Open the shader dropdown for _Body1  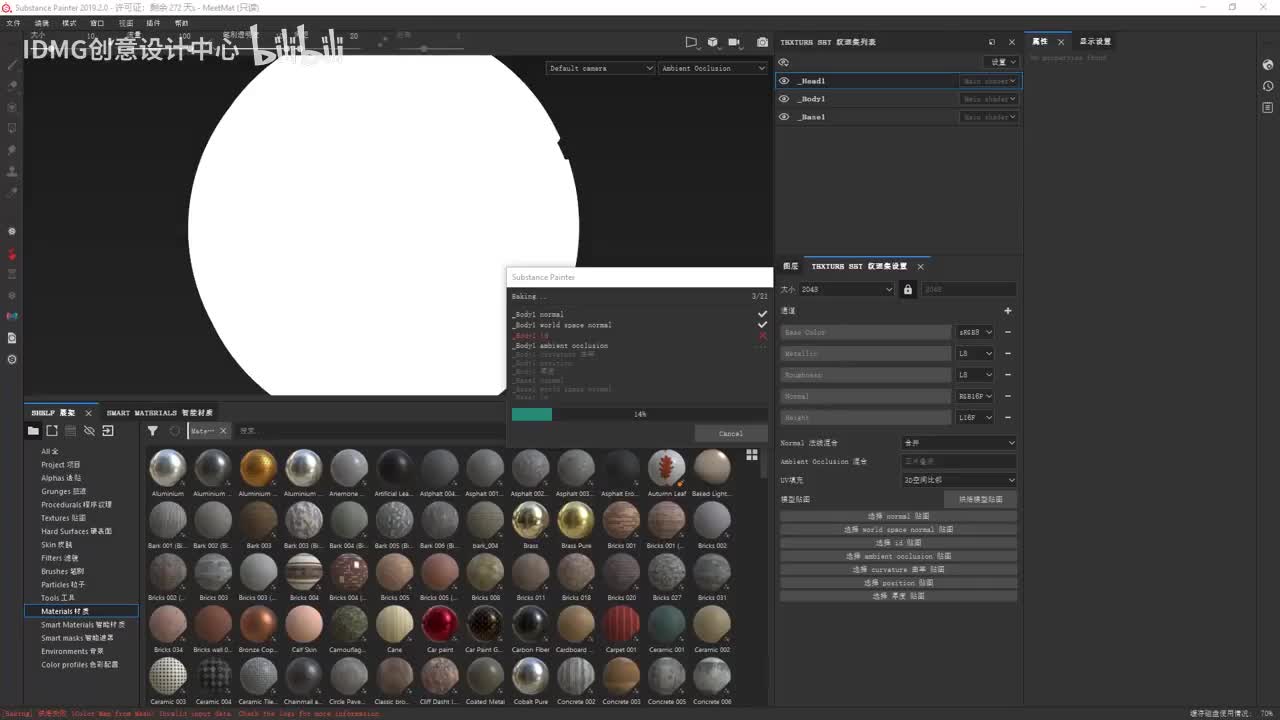(989, 99)
